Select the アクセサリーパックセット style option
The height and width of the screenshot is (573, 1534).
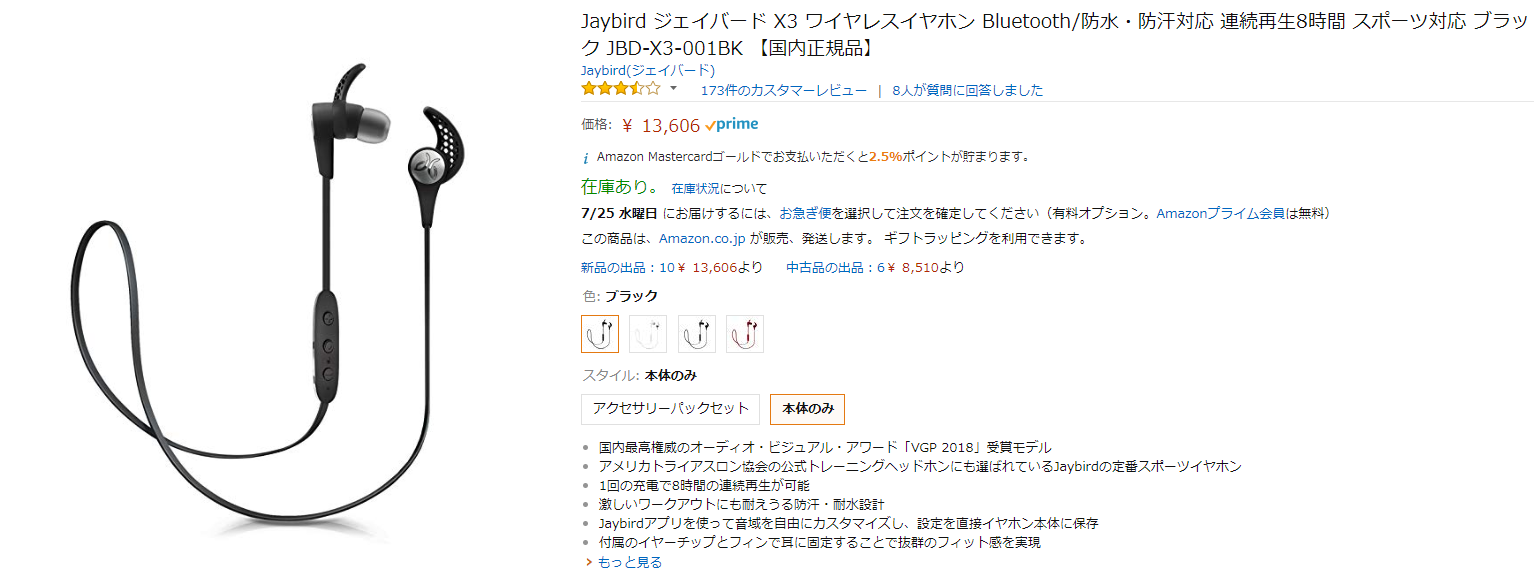coord(670,408)
